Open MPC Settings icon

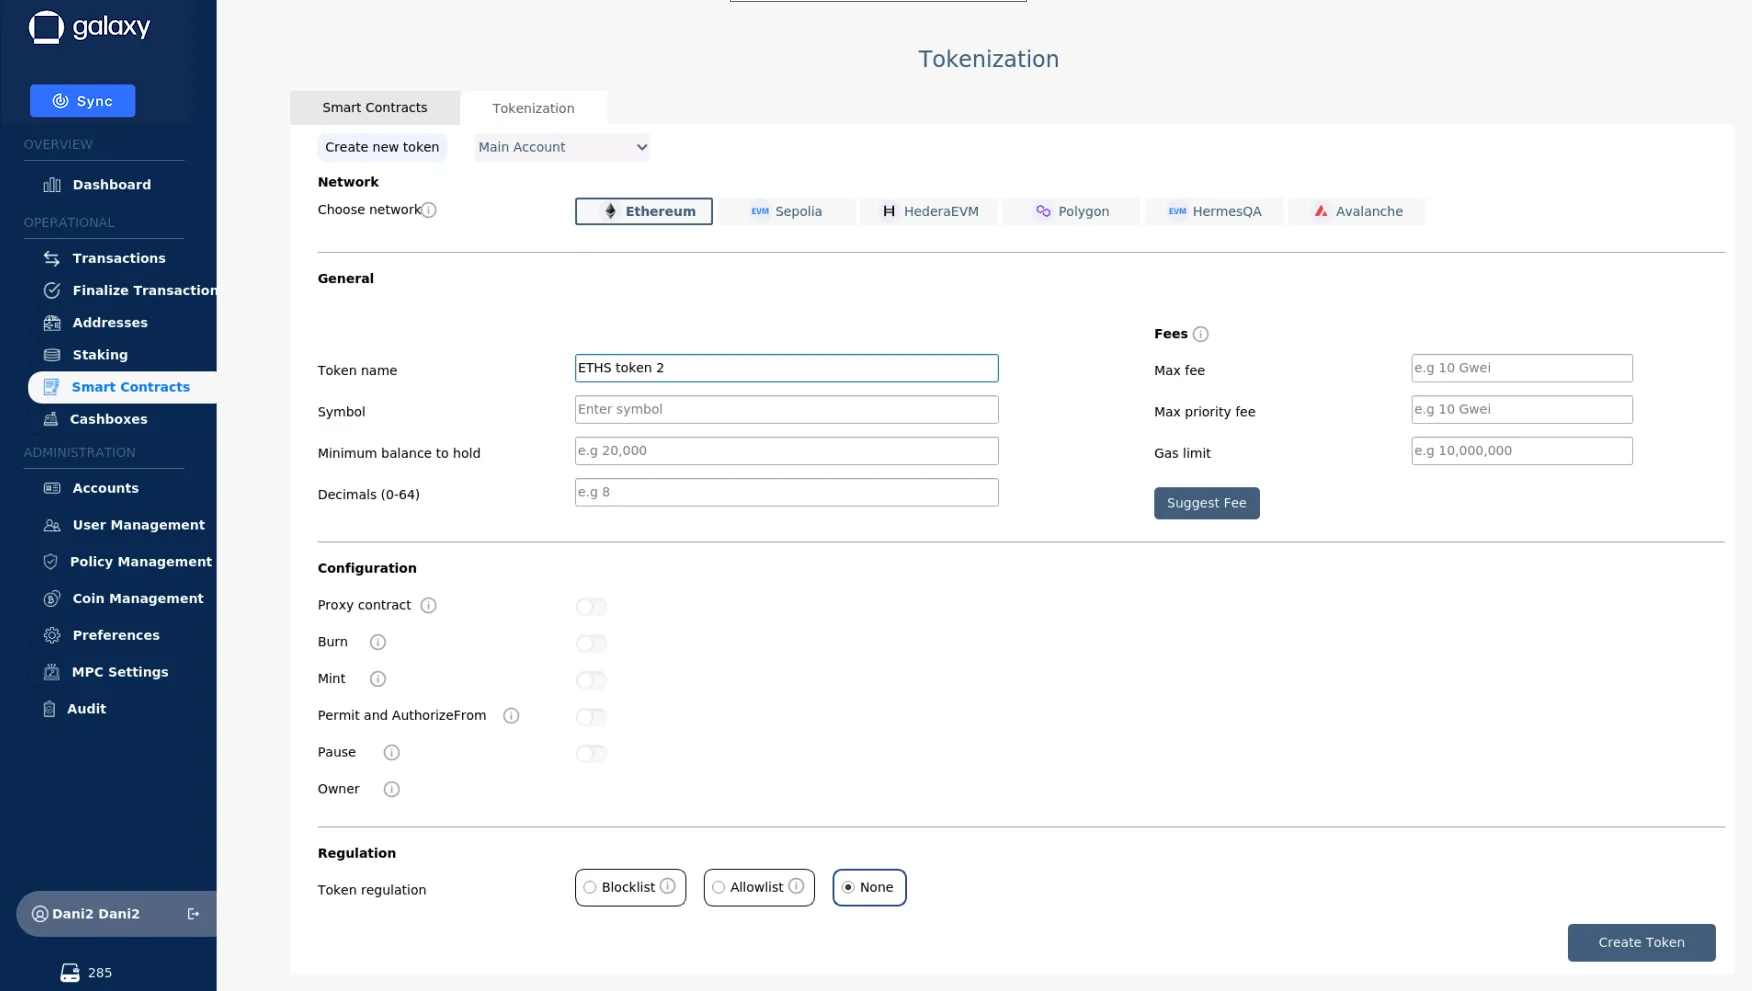pos(51,672)
